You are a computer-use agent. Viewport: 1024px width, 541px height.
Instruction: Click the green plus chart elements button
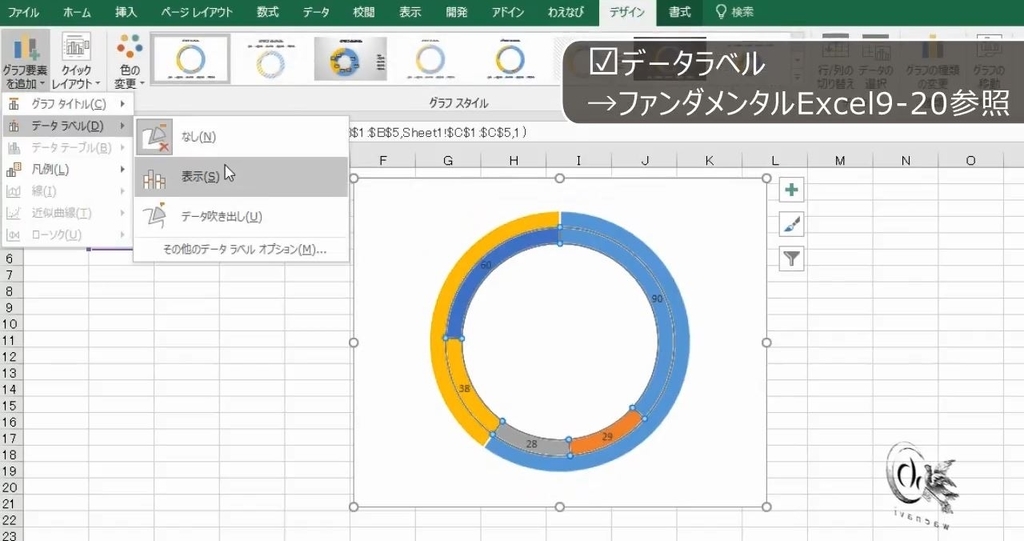792,190
